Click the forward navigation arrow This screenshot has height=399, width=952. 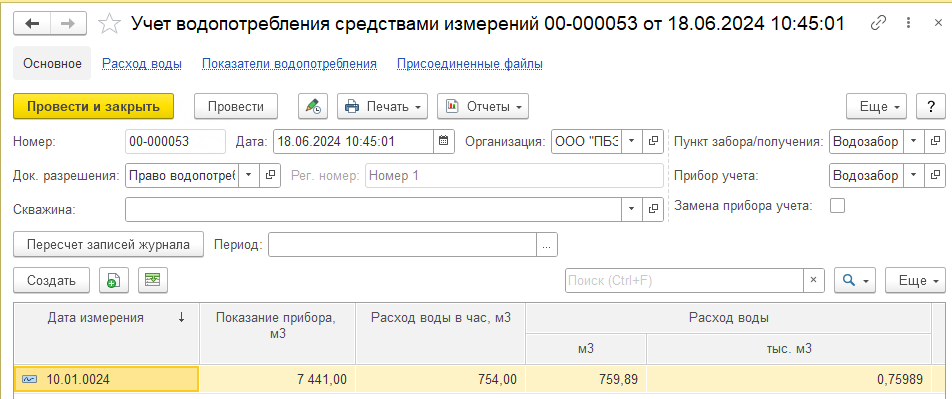pos(69,24)
